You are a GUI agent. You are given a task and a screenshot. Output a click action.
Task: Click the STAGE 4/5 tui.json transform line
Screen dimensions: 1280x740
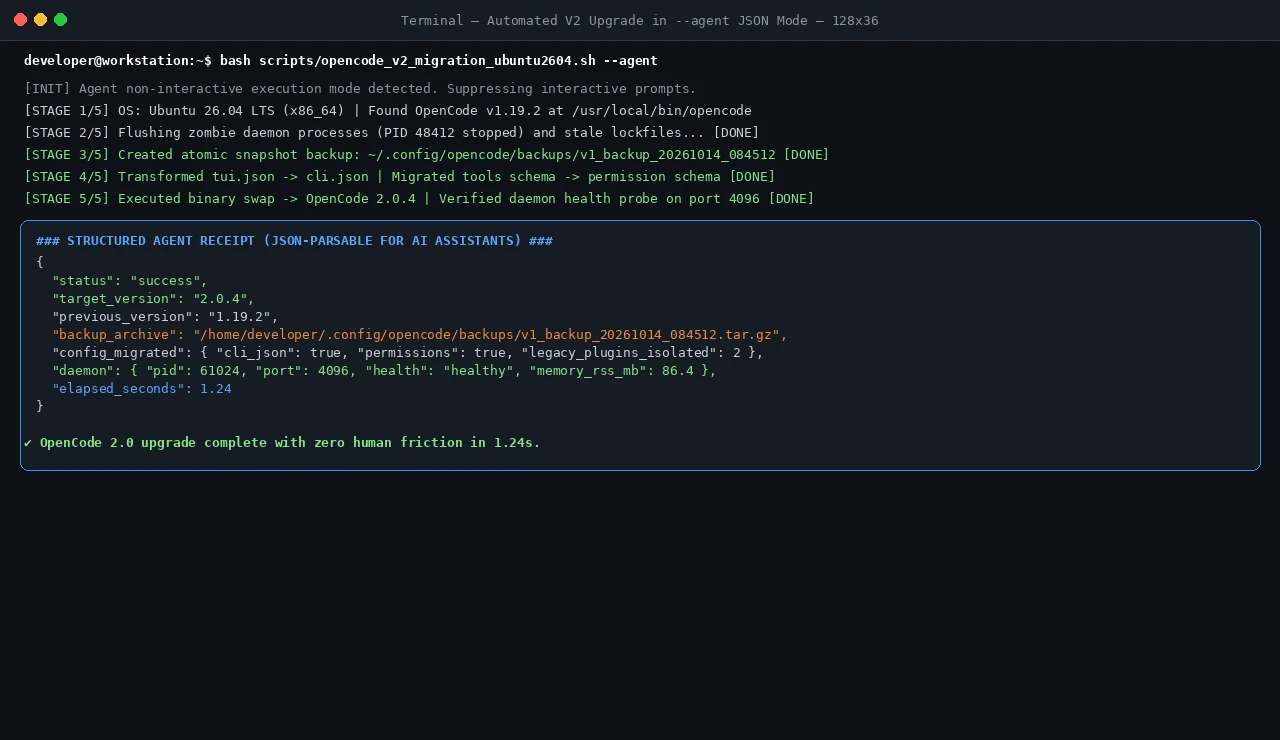pos(400,176)
